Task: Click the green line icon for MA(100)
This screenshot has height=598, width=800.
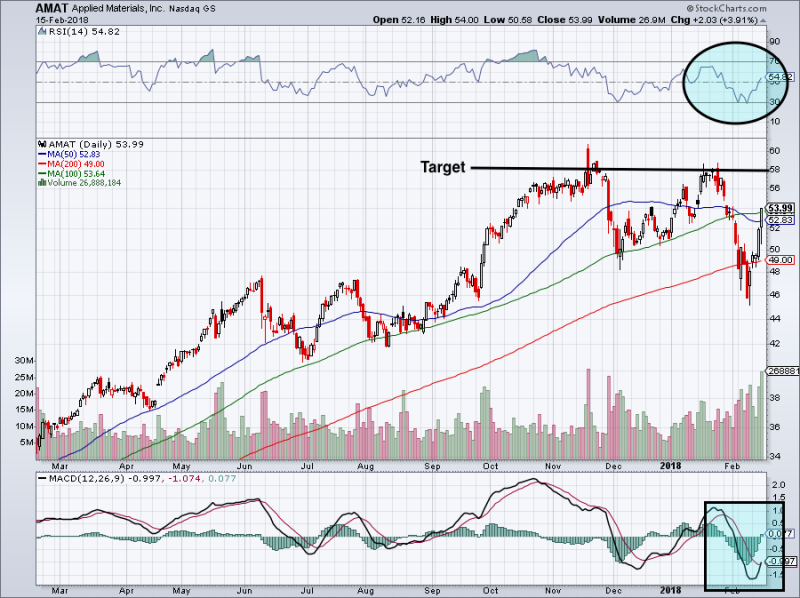Action: [42, 174]
